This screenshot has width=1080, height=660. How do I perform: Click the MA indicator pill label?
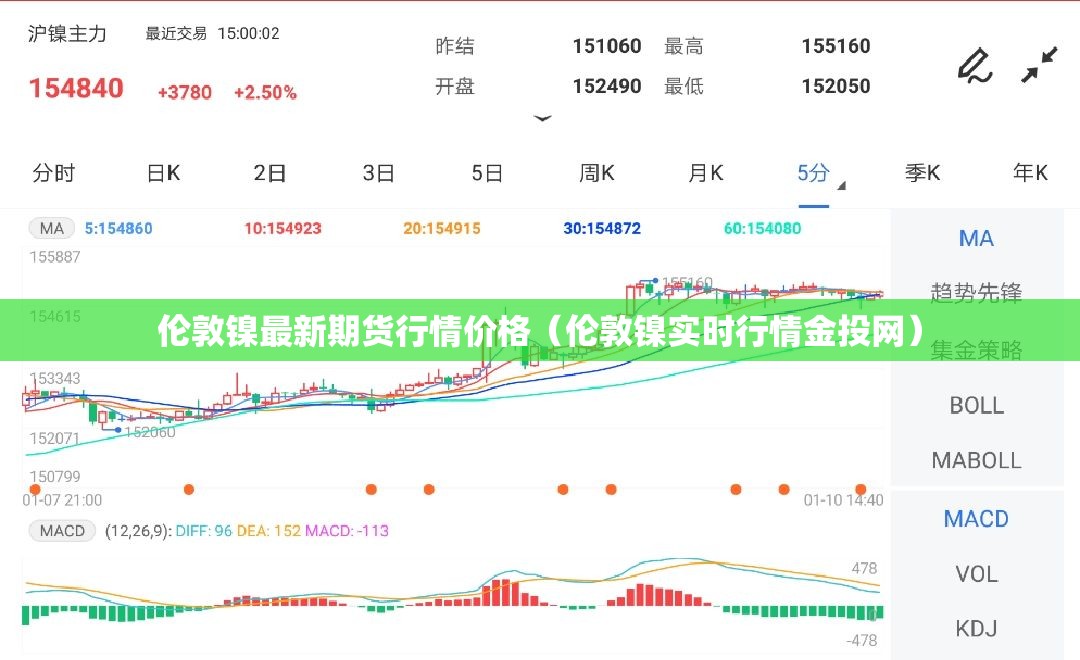51,228
